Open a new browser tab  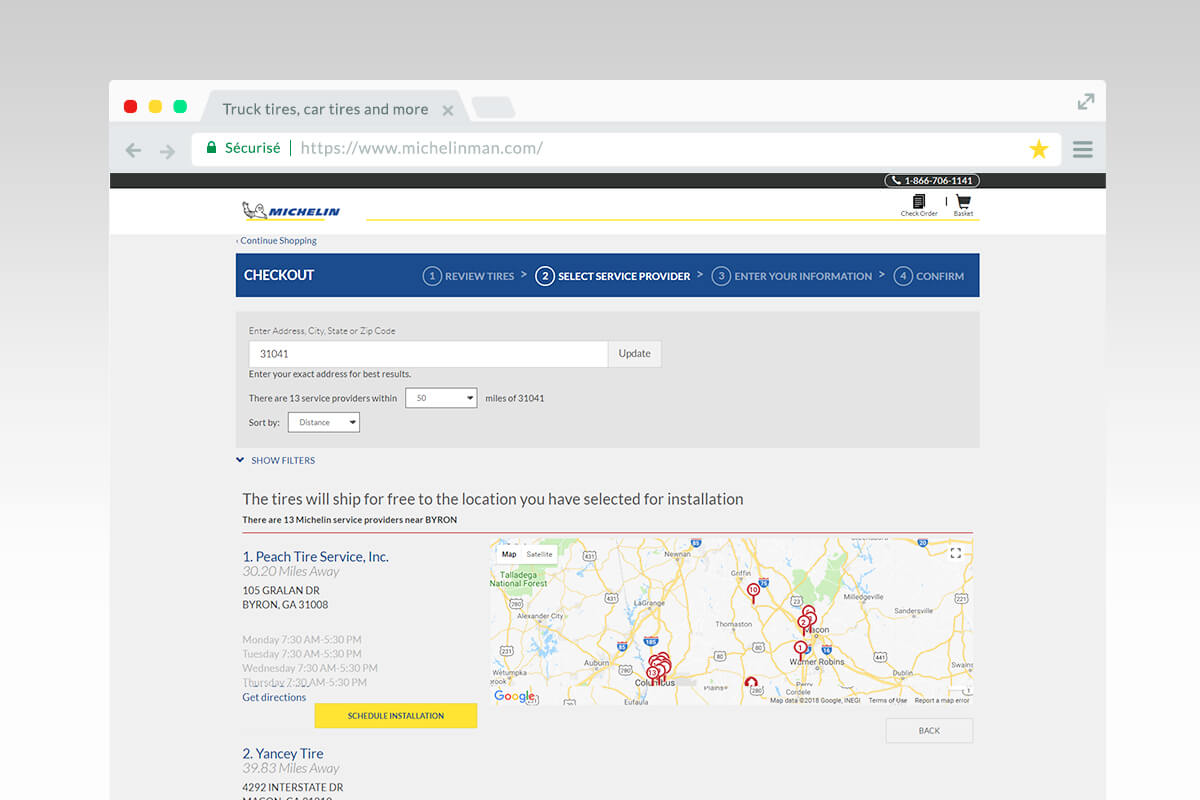click(492, 107)
